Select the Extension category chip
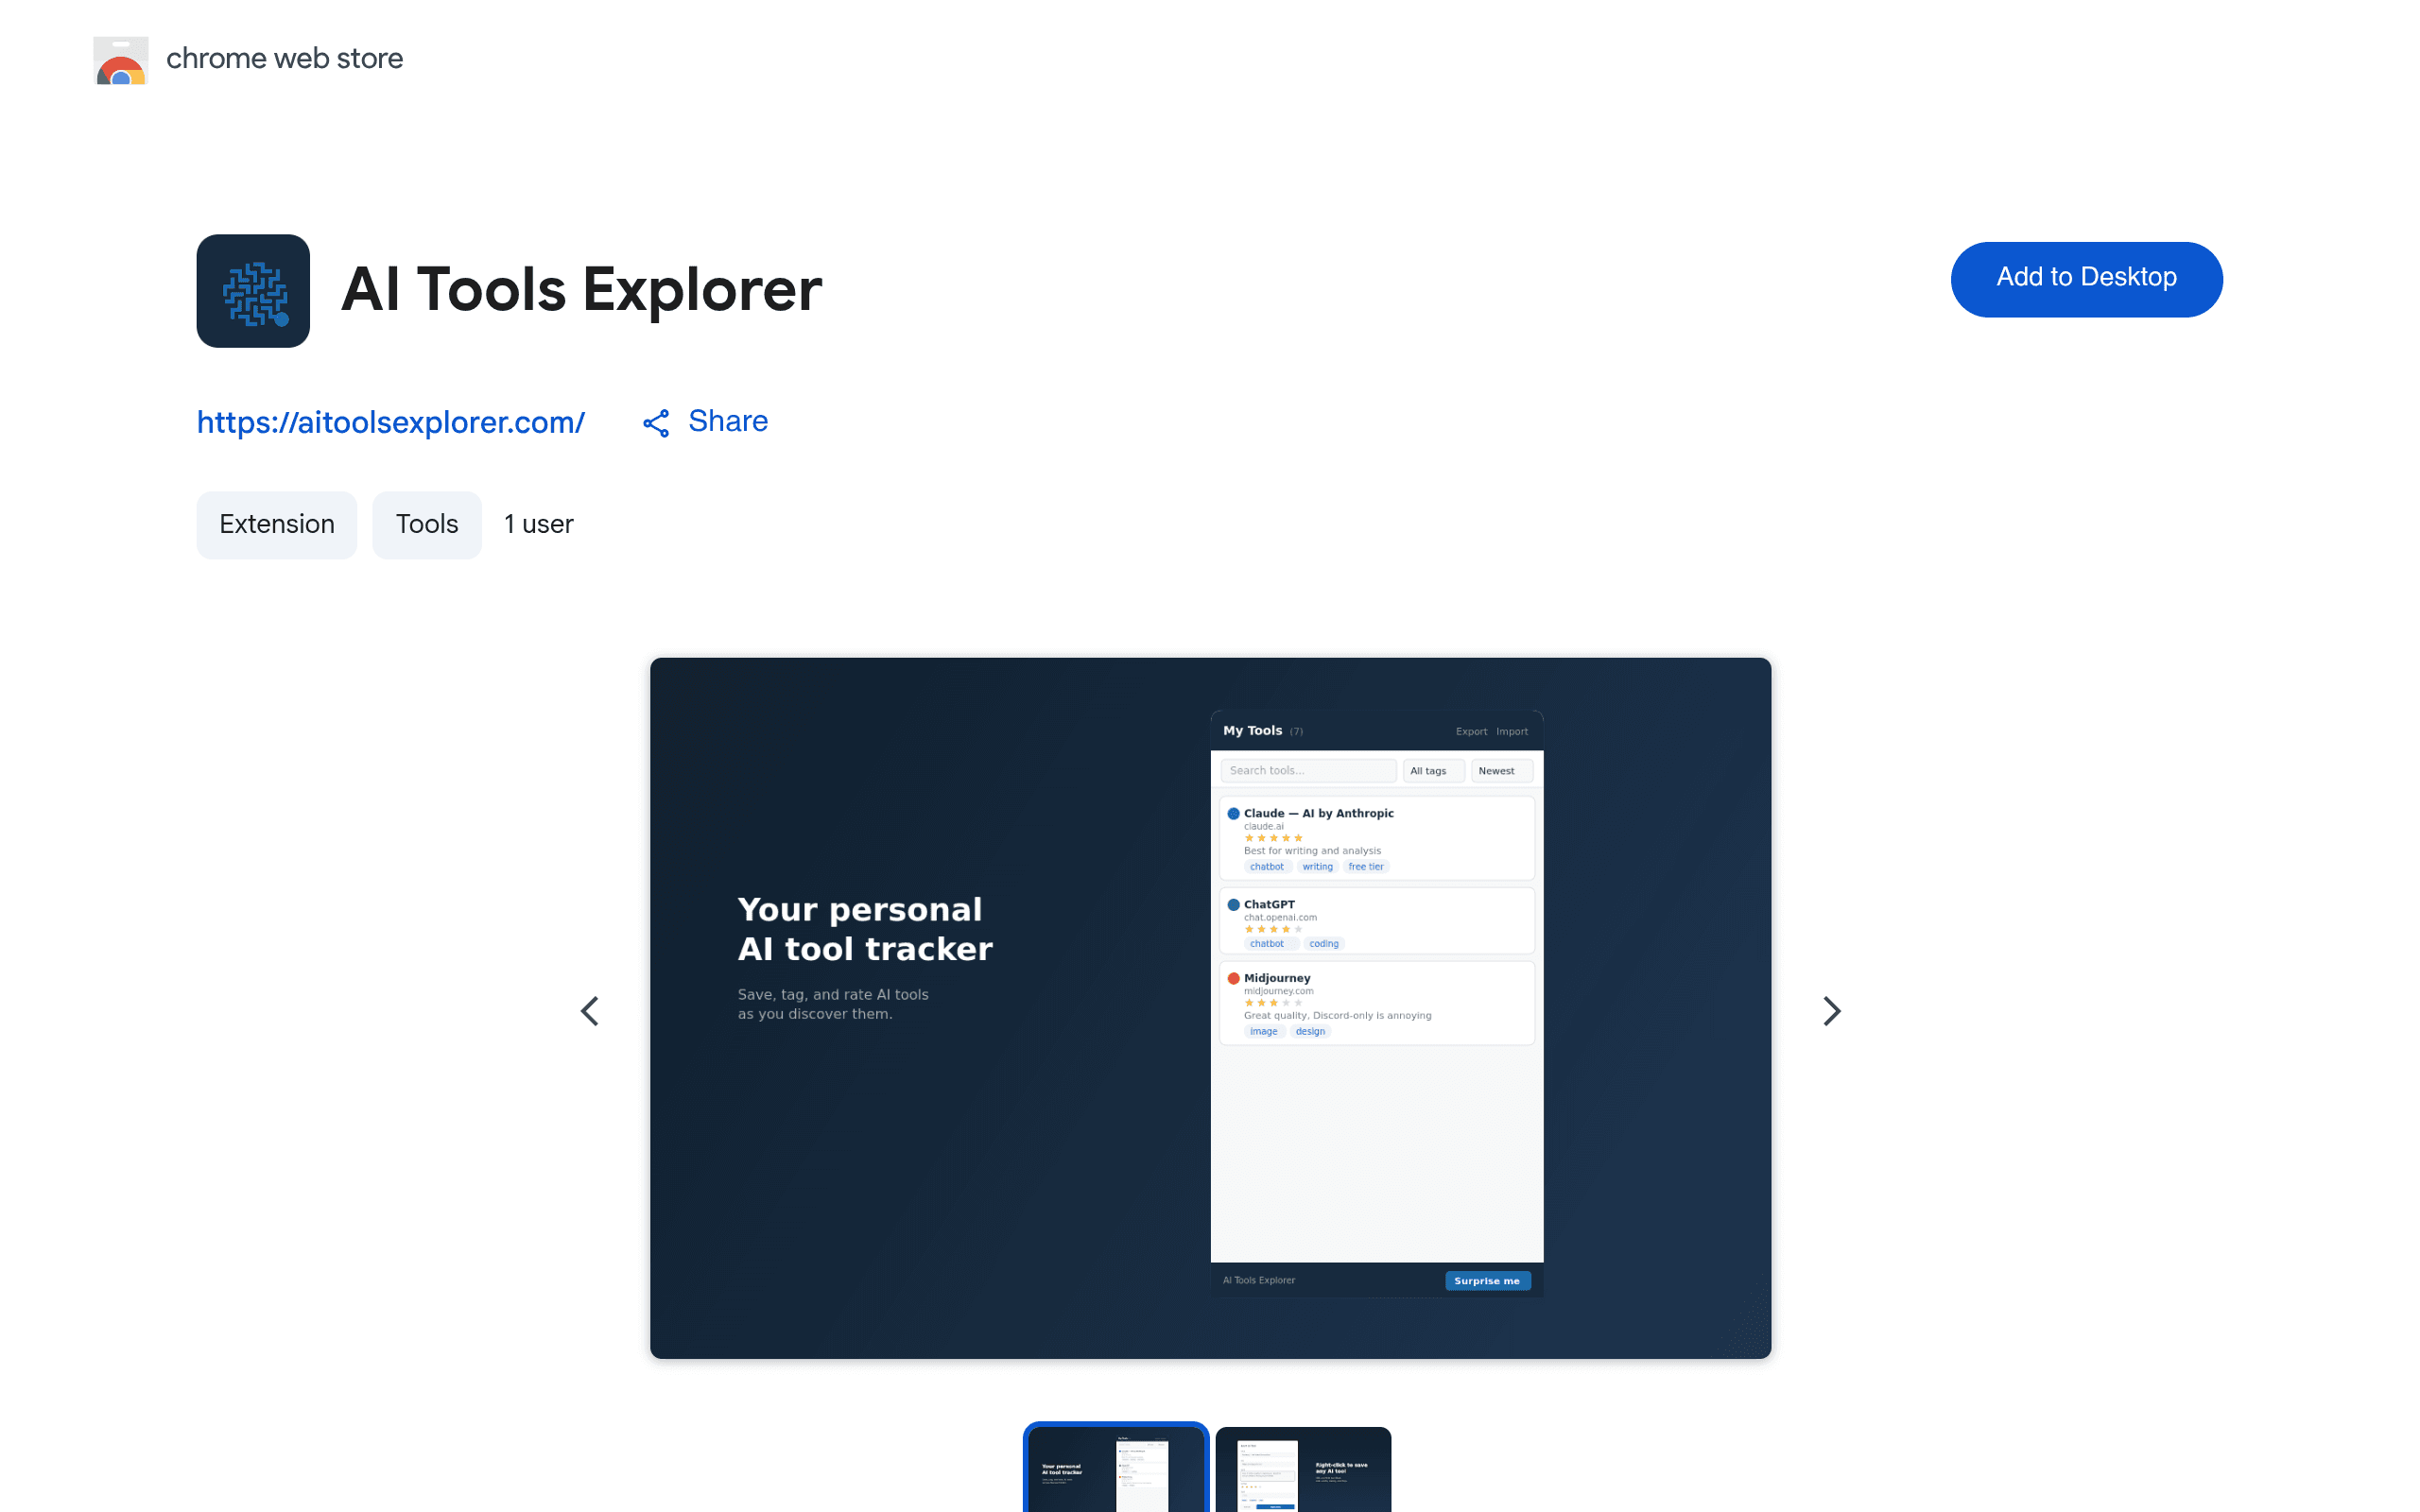Screen dimensions: 2420x1512 point(277,525)
